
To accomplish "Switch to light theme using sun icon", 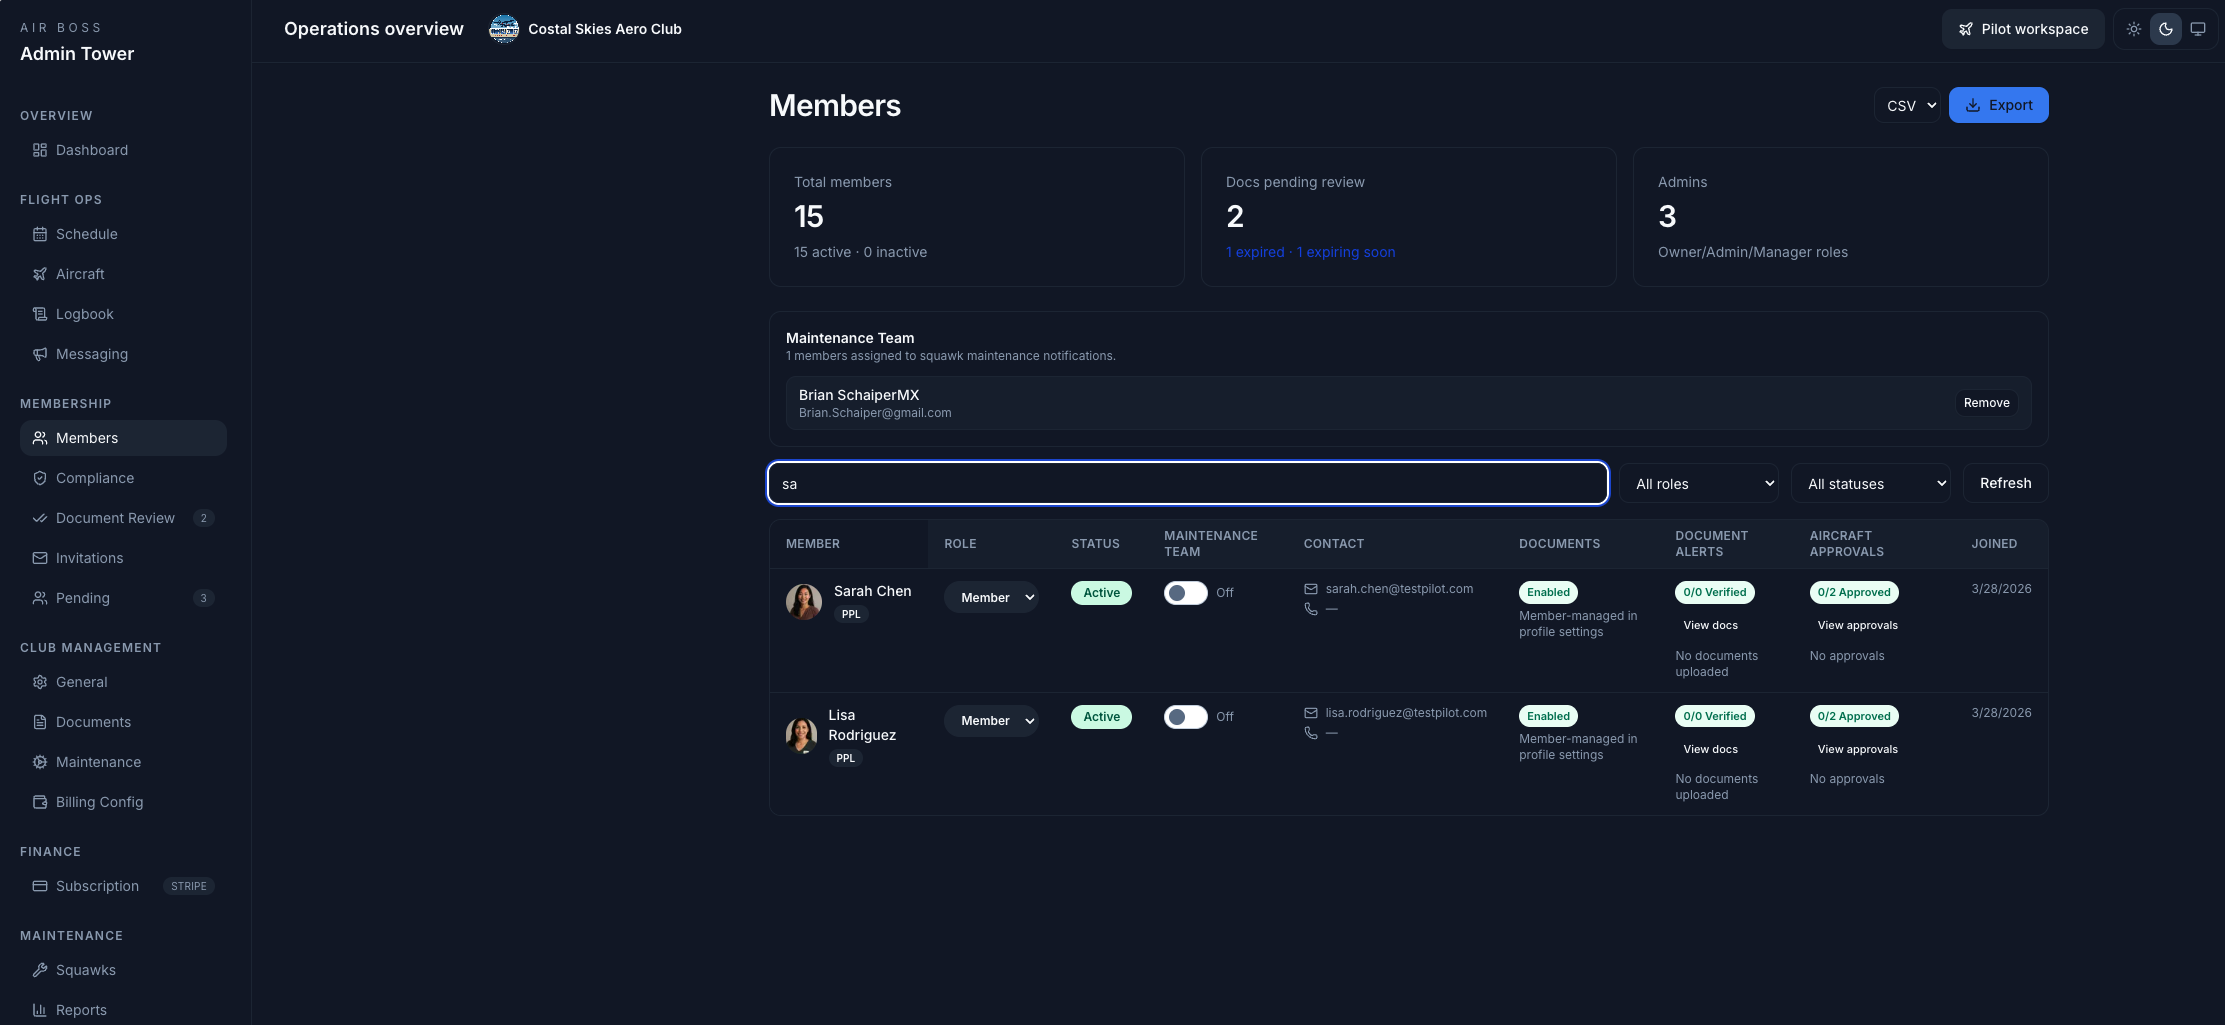I will [x=2133, y=29].
